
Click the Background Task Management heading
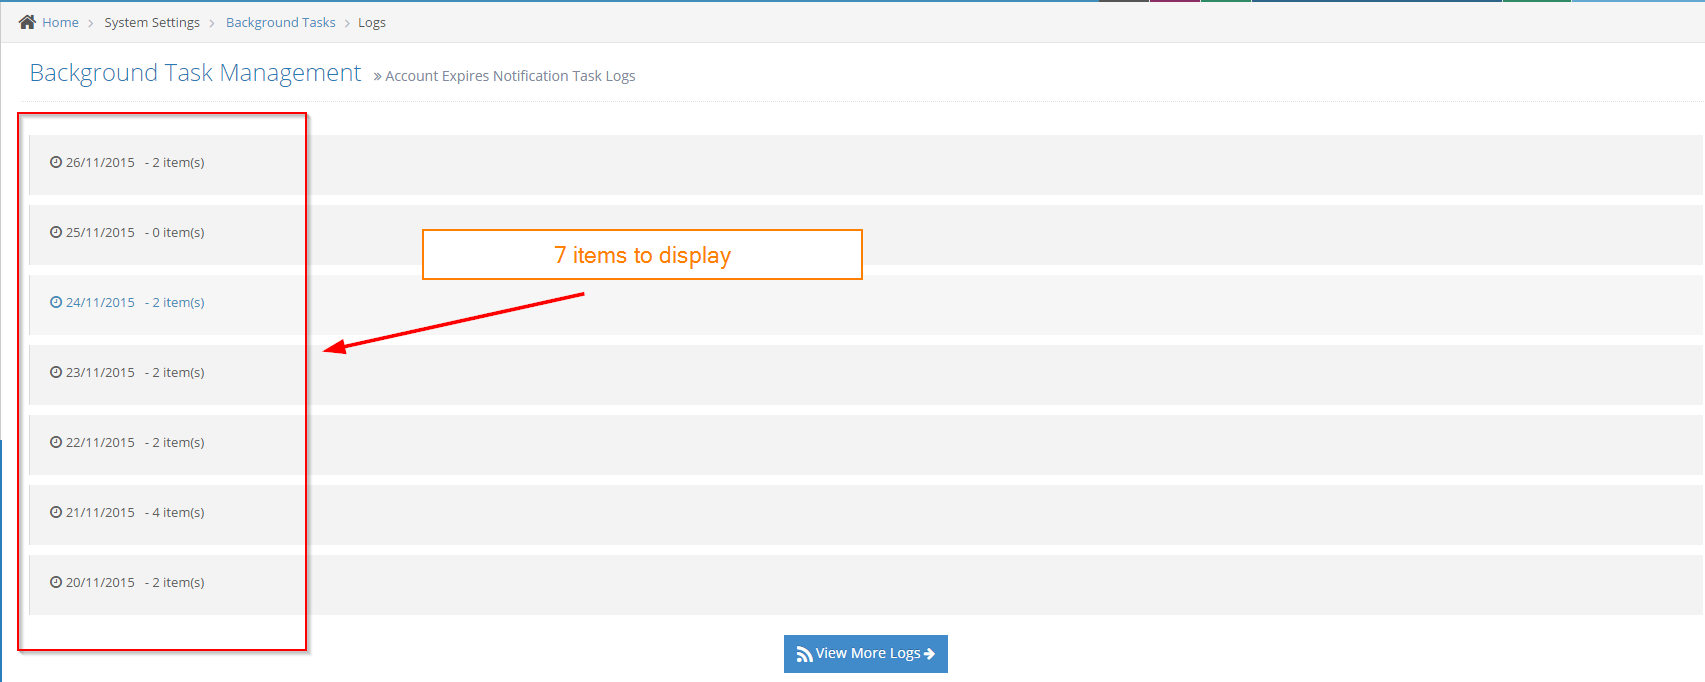coord(195,73)
